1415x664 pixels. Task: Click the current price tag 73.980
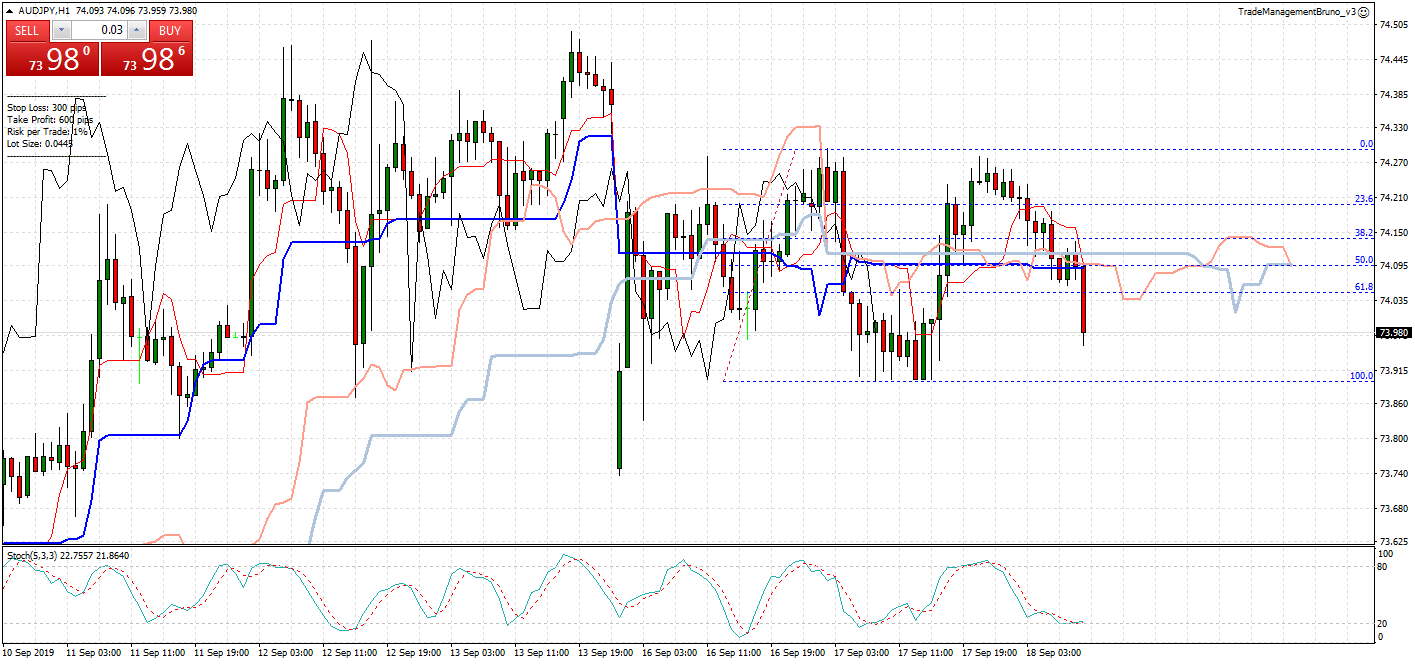(1393, 333)
